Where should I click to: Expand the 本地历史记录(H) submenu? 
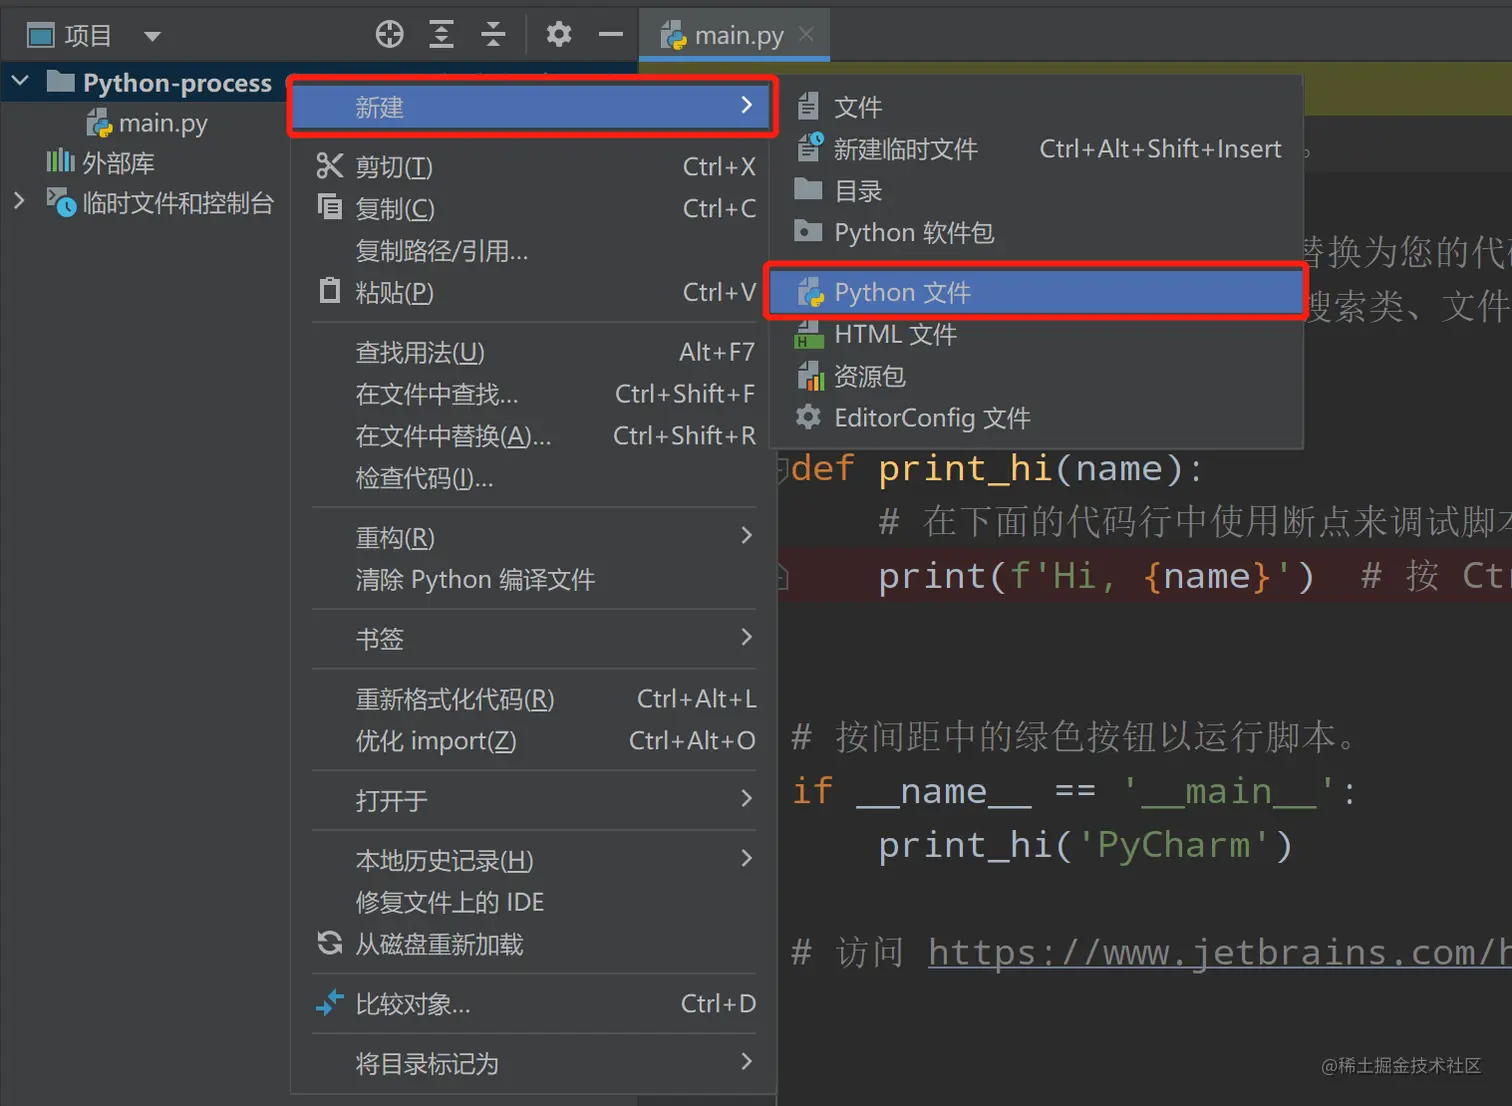pyautogui.click(x=535, y=860)
